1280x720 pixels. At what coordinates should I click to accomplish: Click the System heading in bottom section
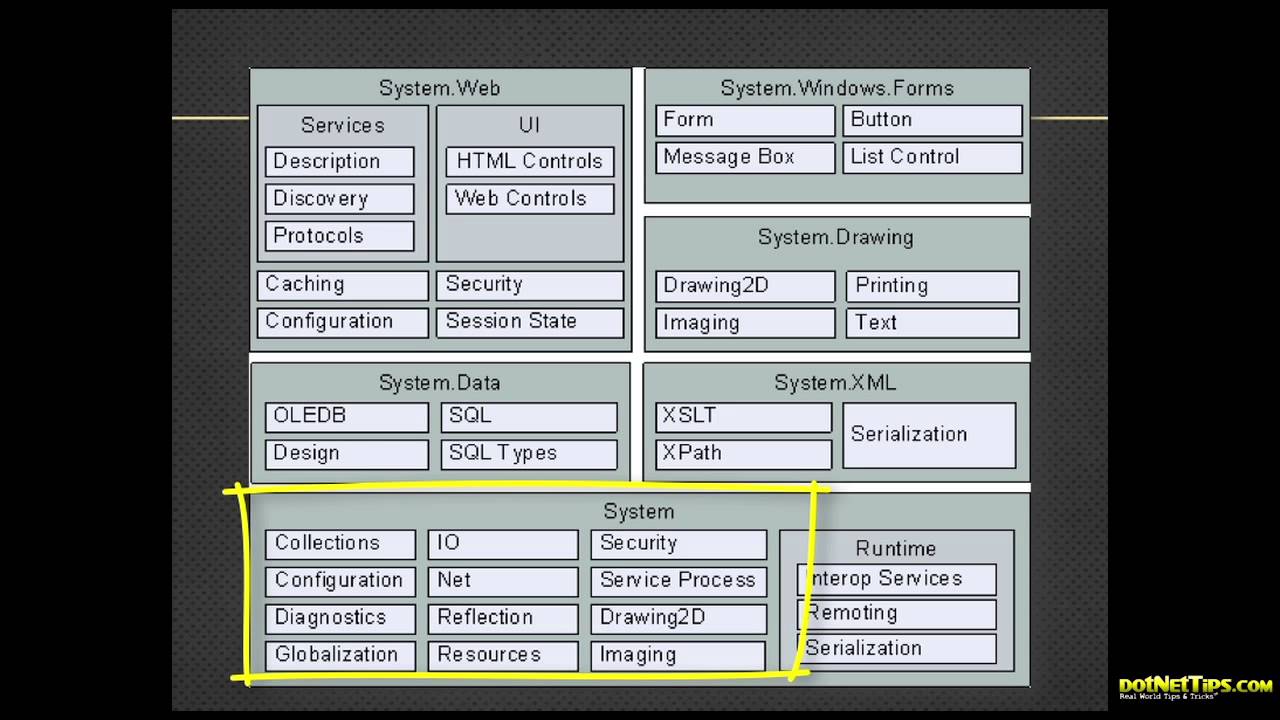pos(638,511)
